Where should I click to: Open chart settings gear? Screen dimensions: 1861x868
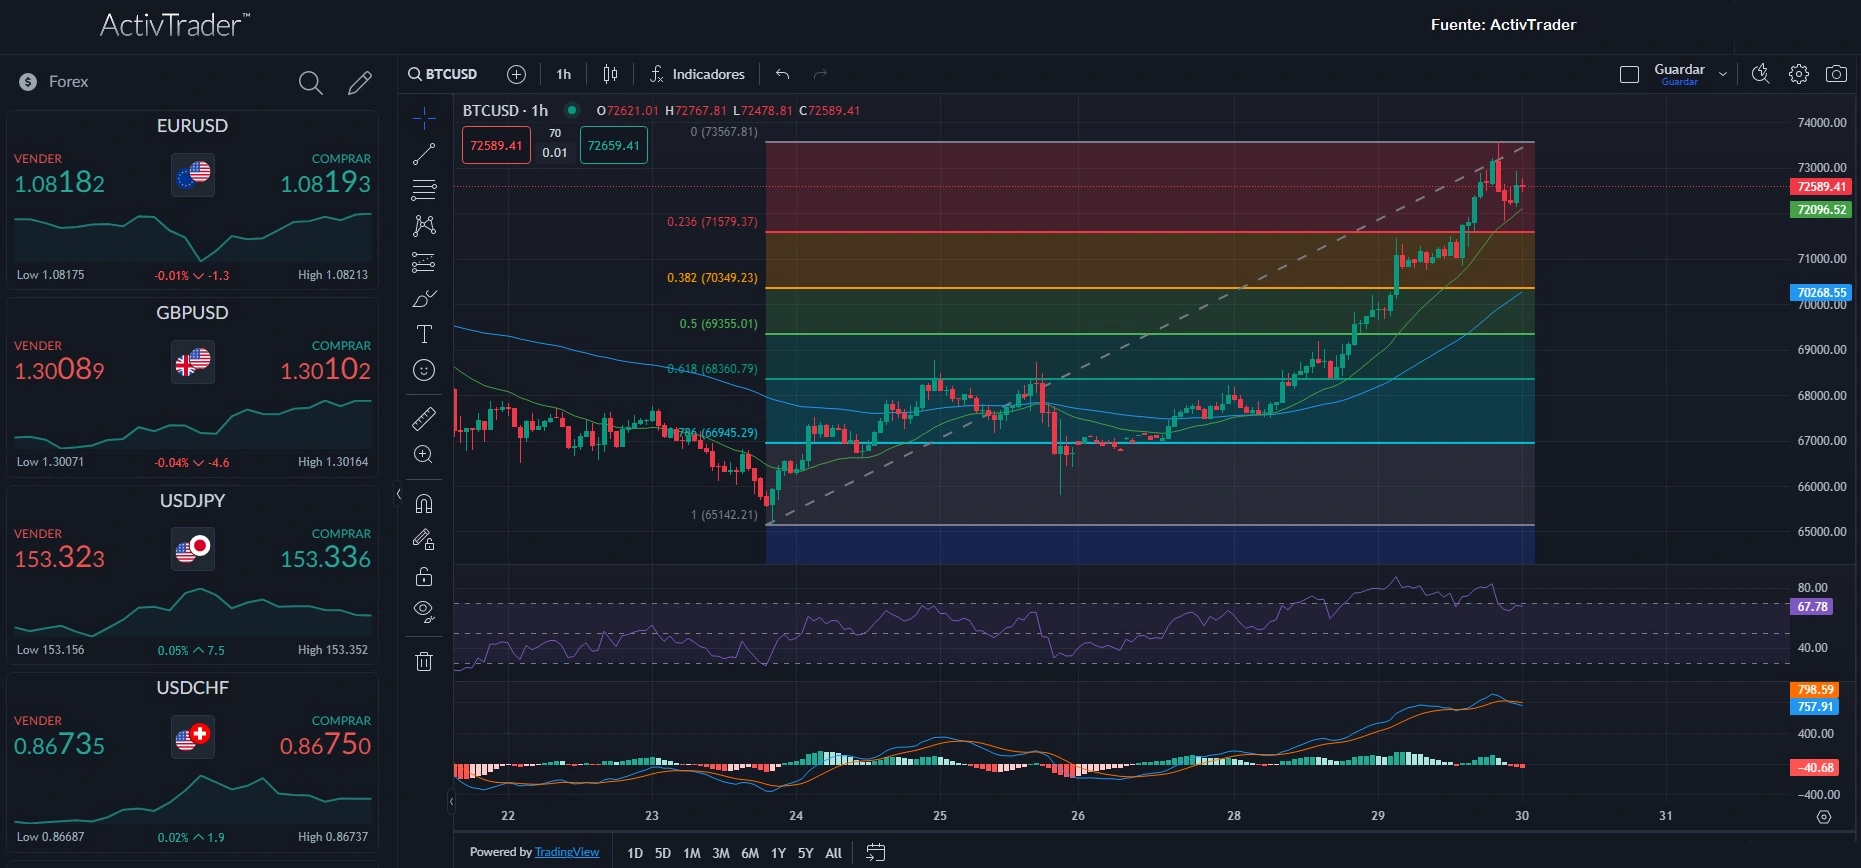tap(1799, 74)
